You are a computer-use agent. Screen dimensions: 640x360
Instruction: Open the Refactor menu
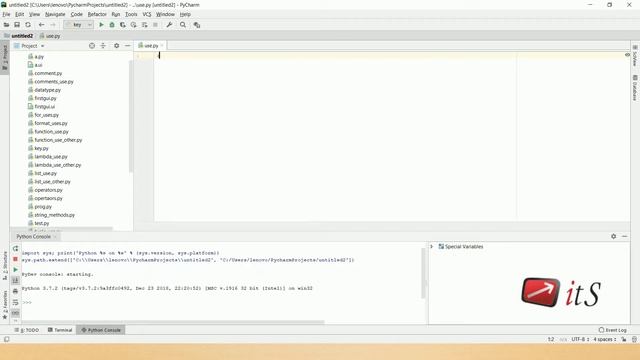coord(97,14)
